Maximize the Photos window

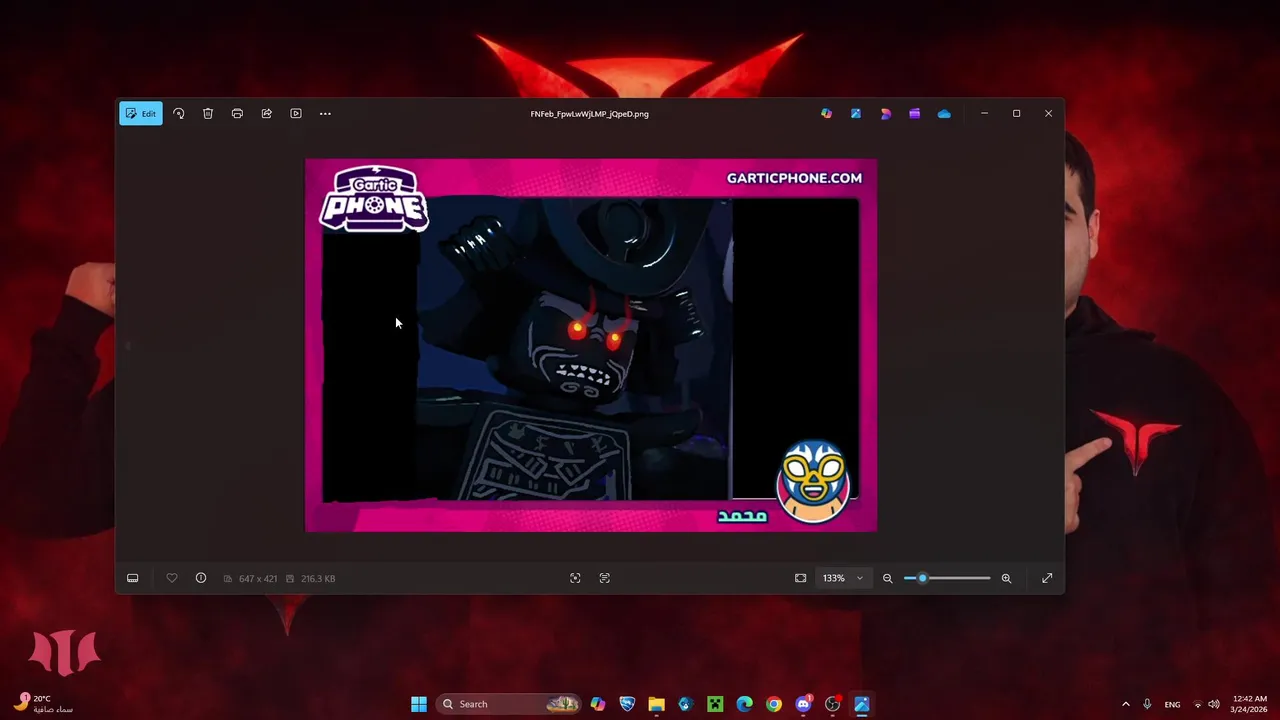point(1016,113)
